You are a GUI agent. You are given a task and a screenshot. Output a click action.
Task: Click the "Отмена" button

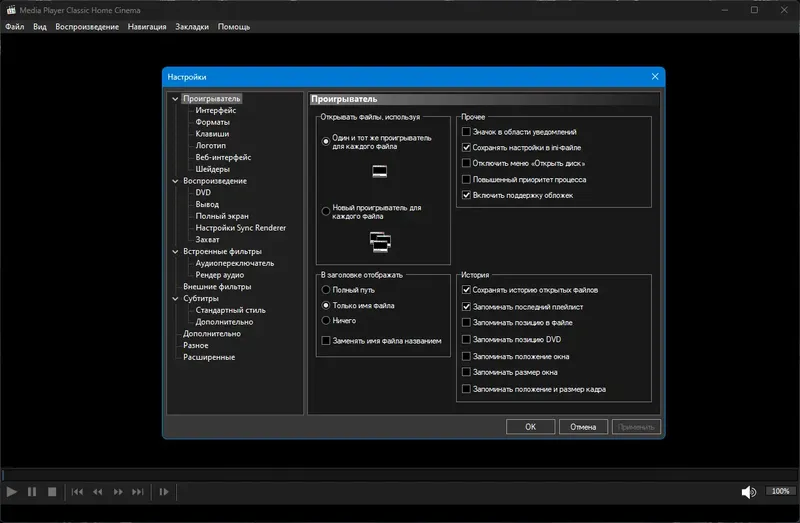(x=583, y=427)
